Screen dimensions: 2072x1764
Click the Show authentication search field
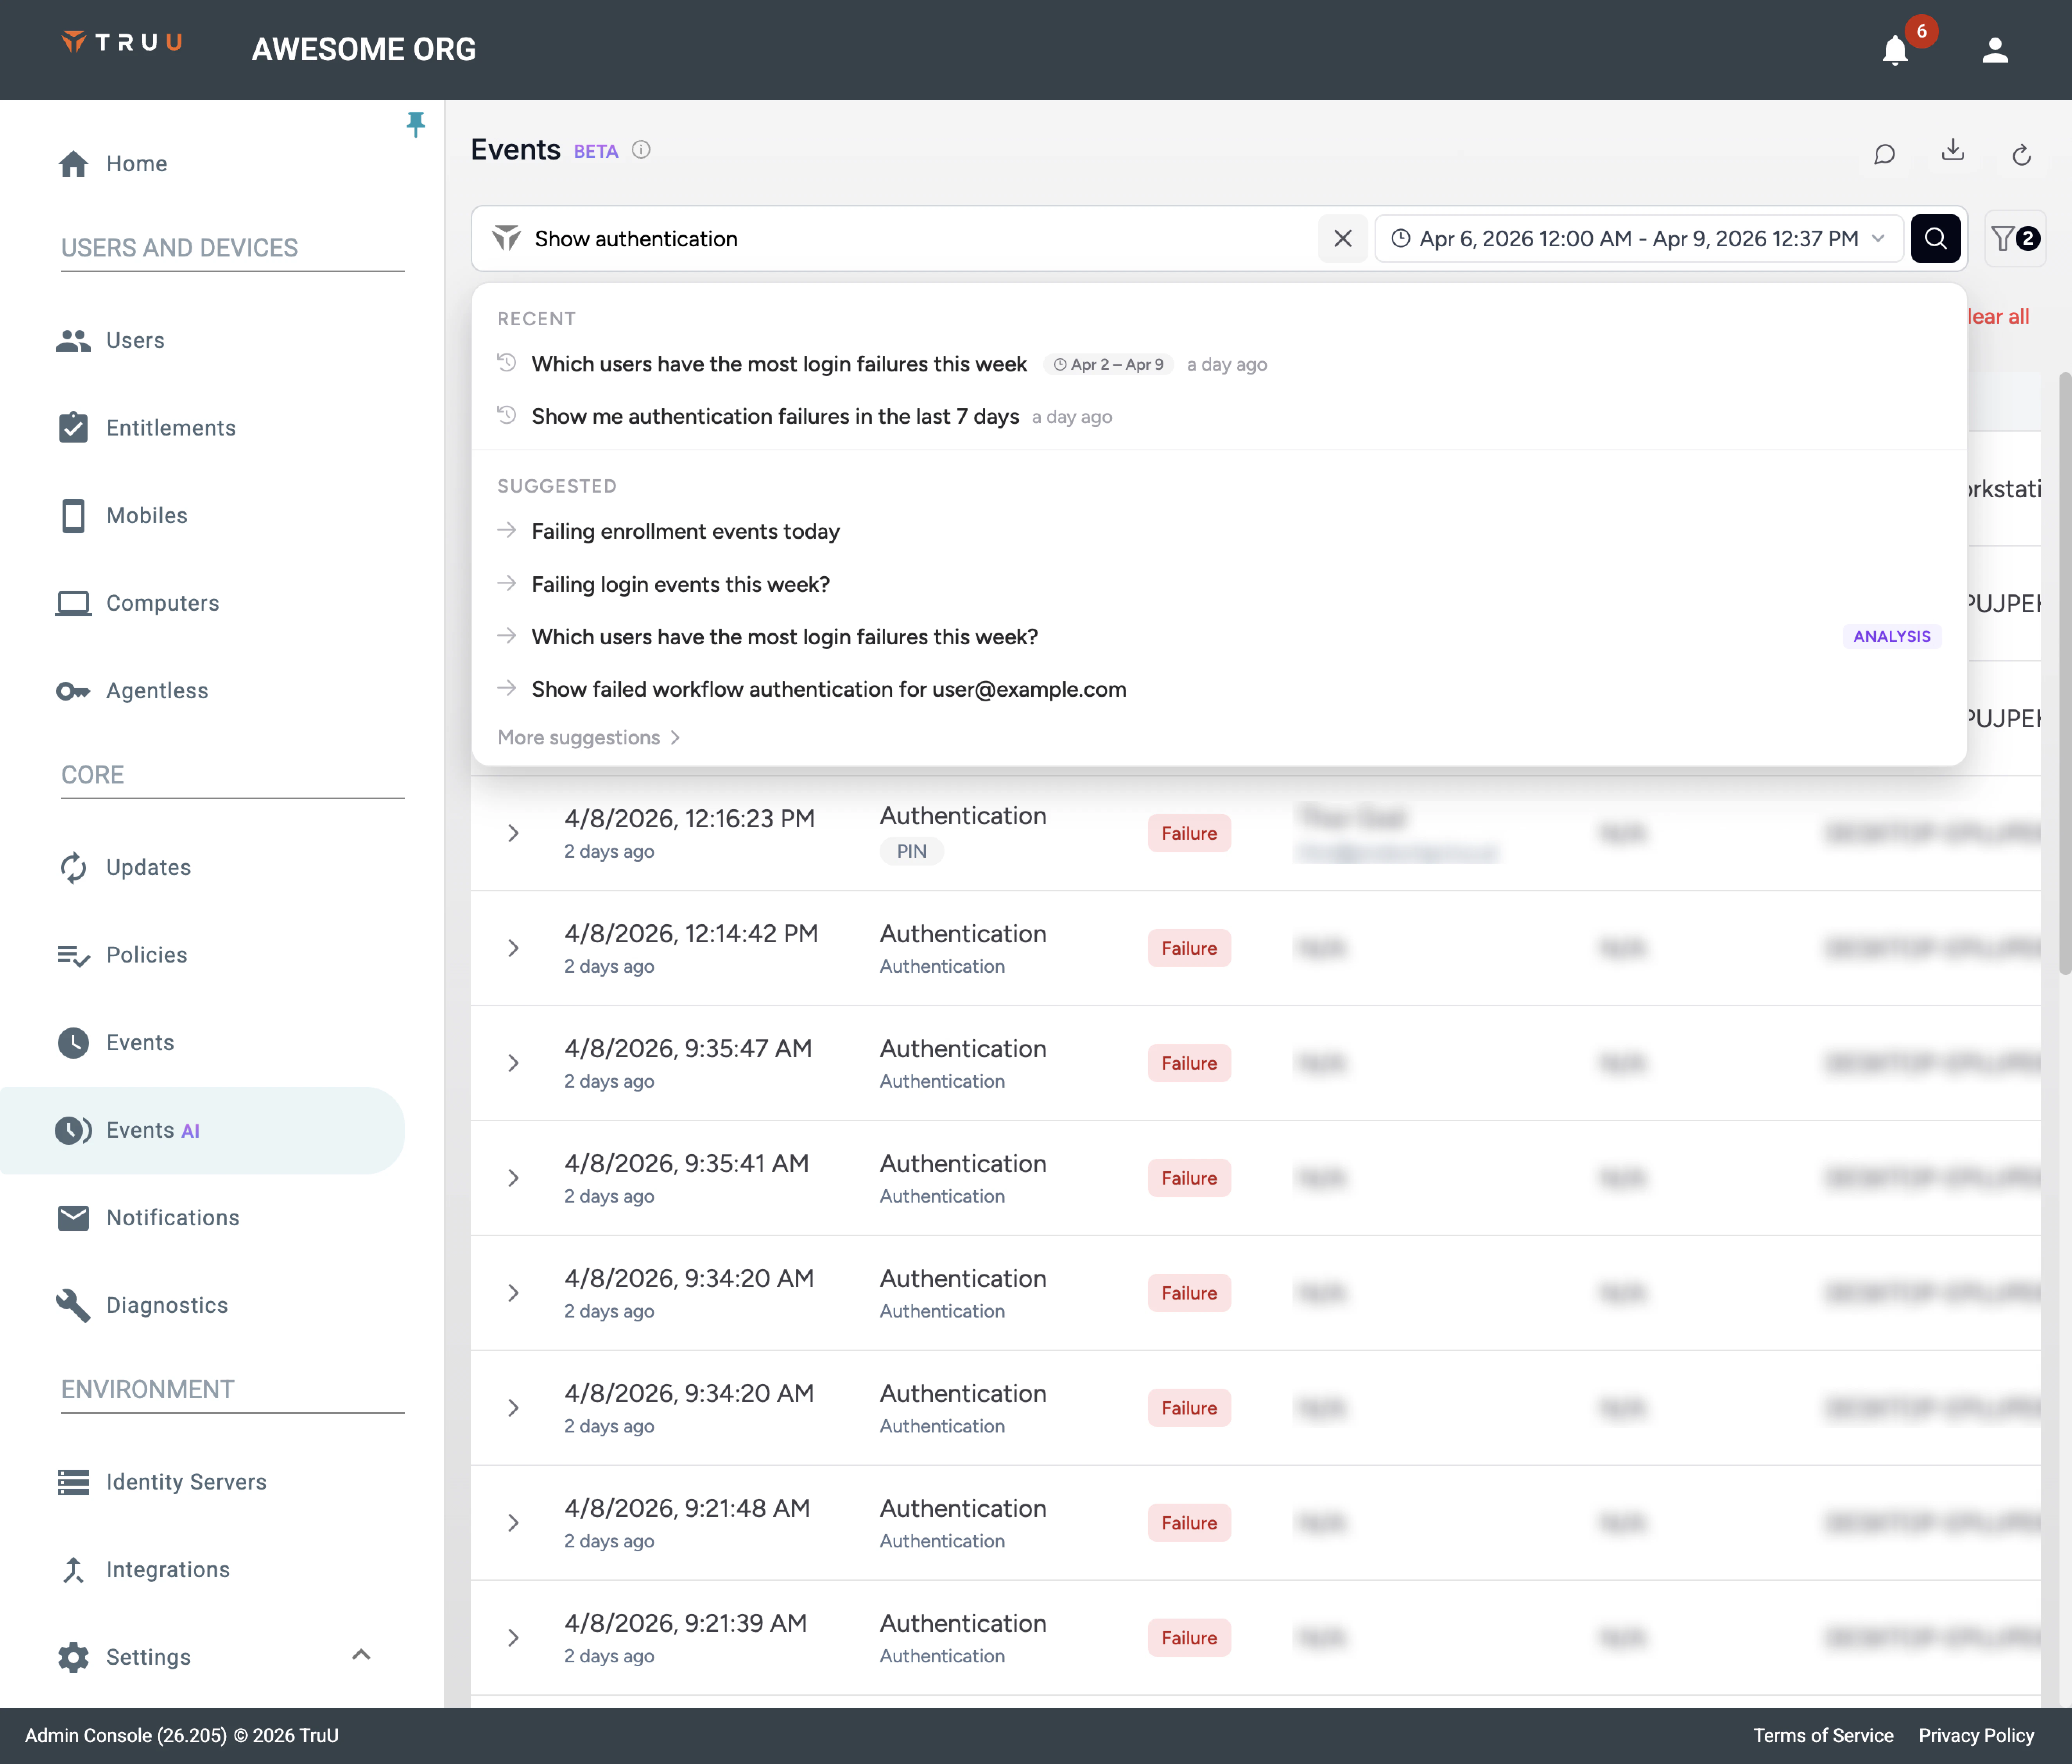click(900, 239)
